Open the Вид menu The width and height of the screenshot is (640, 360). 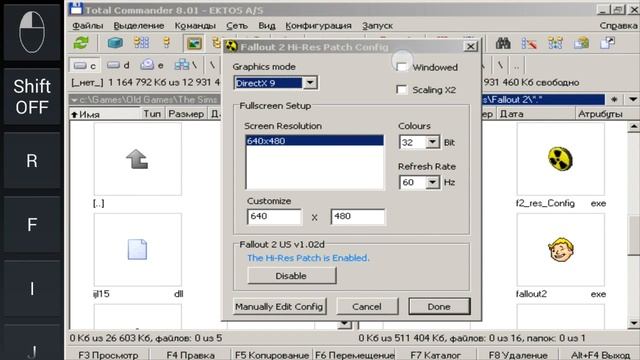coord(267,25)
